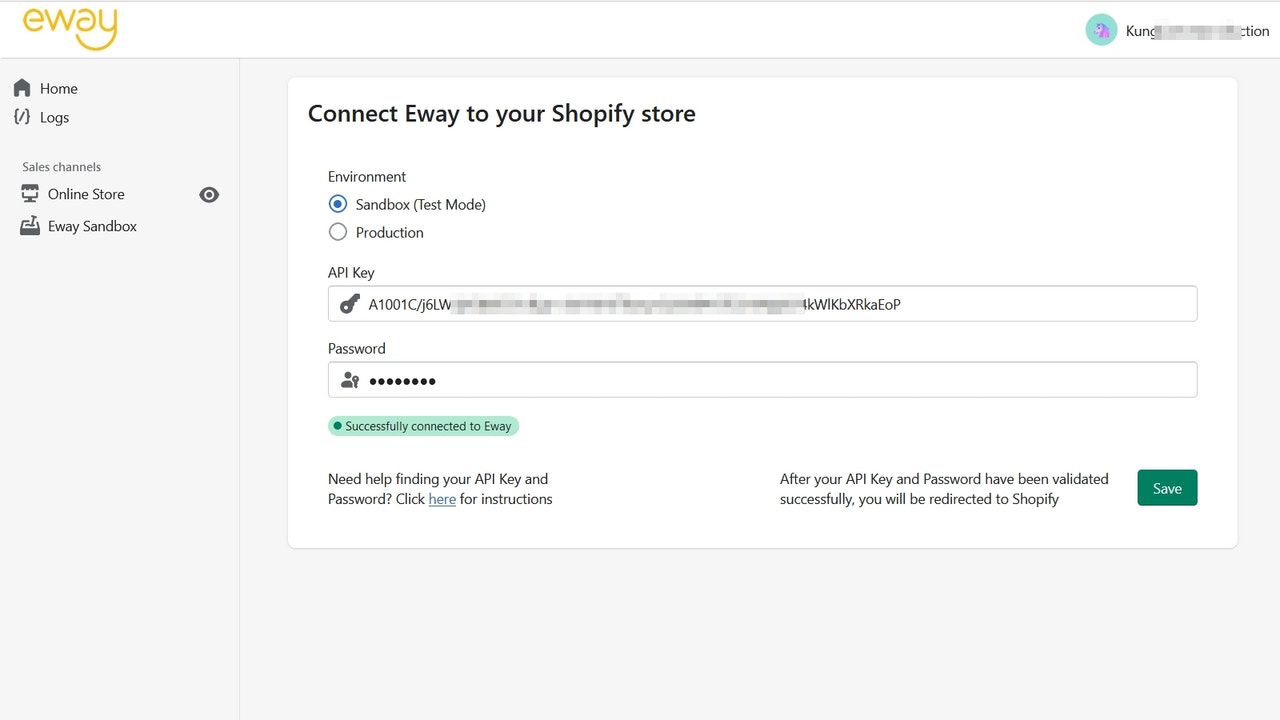This screenshot has height=720, width=1280.
Task: Click the Eway Sandbox channel icon
Action: (x=30, y=226)
